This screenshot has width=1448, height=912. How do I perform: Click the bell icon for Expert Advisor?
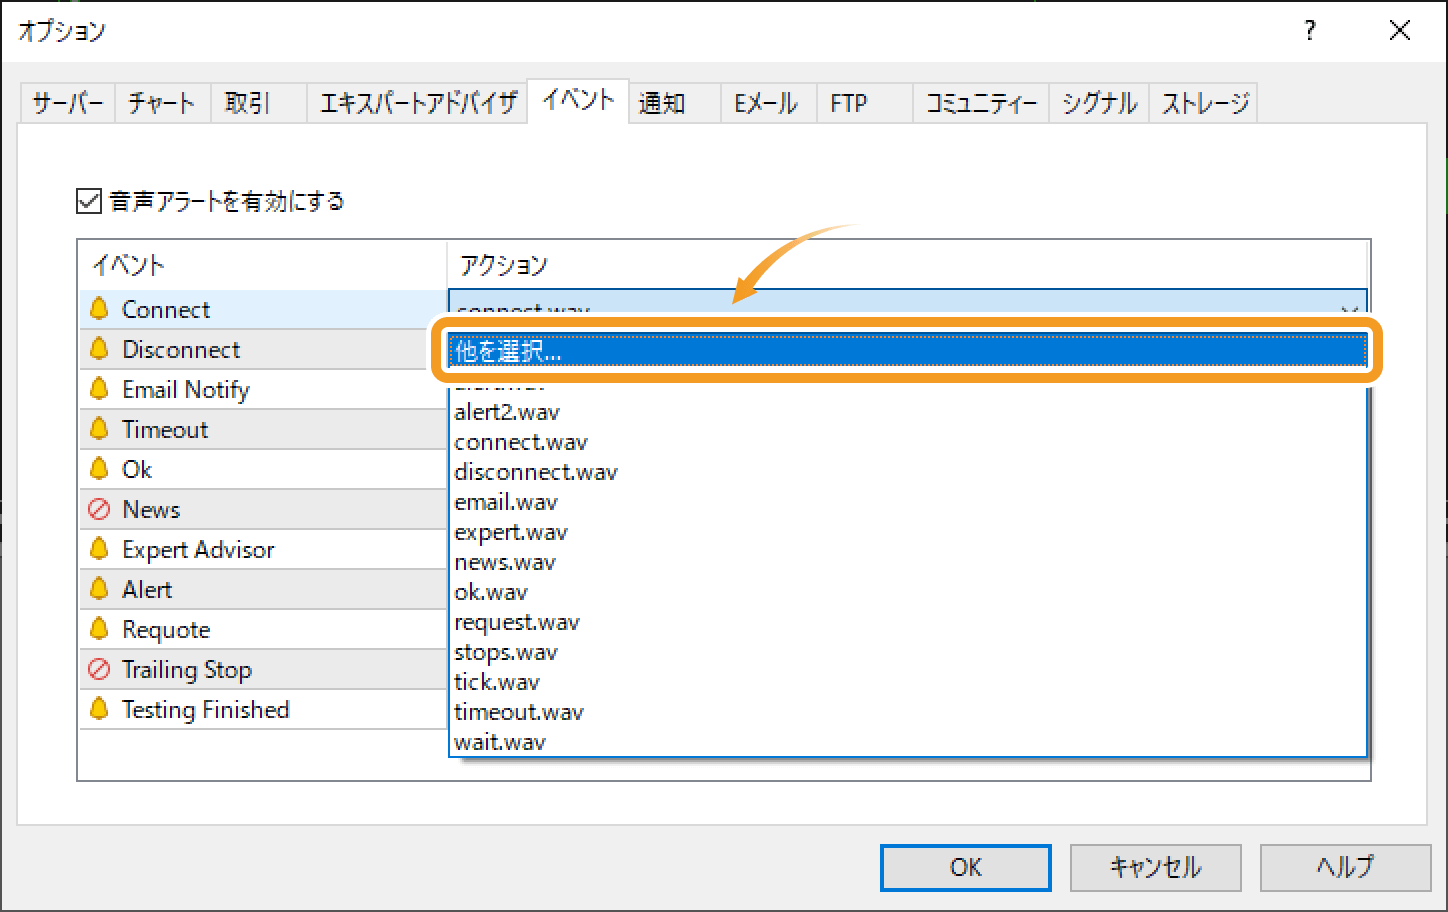click(x=99, y=549)
